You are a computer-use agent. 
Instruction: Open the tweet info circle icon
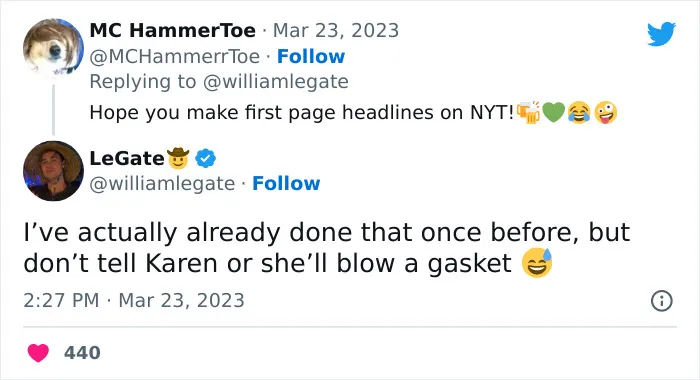(x=662, y=301)
